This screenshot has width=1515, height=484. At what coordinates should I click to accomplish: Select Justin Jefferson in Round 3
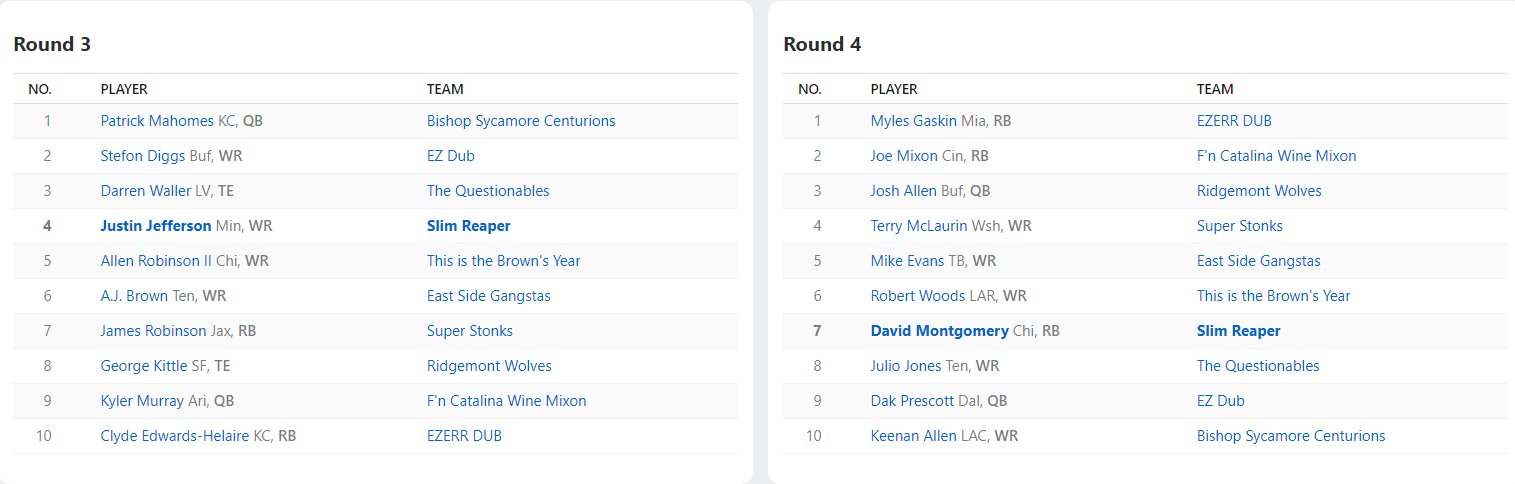coord(156,226)
